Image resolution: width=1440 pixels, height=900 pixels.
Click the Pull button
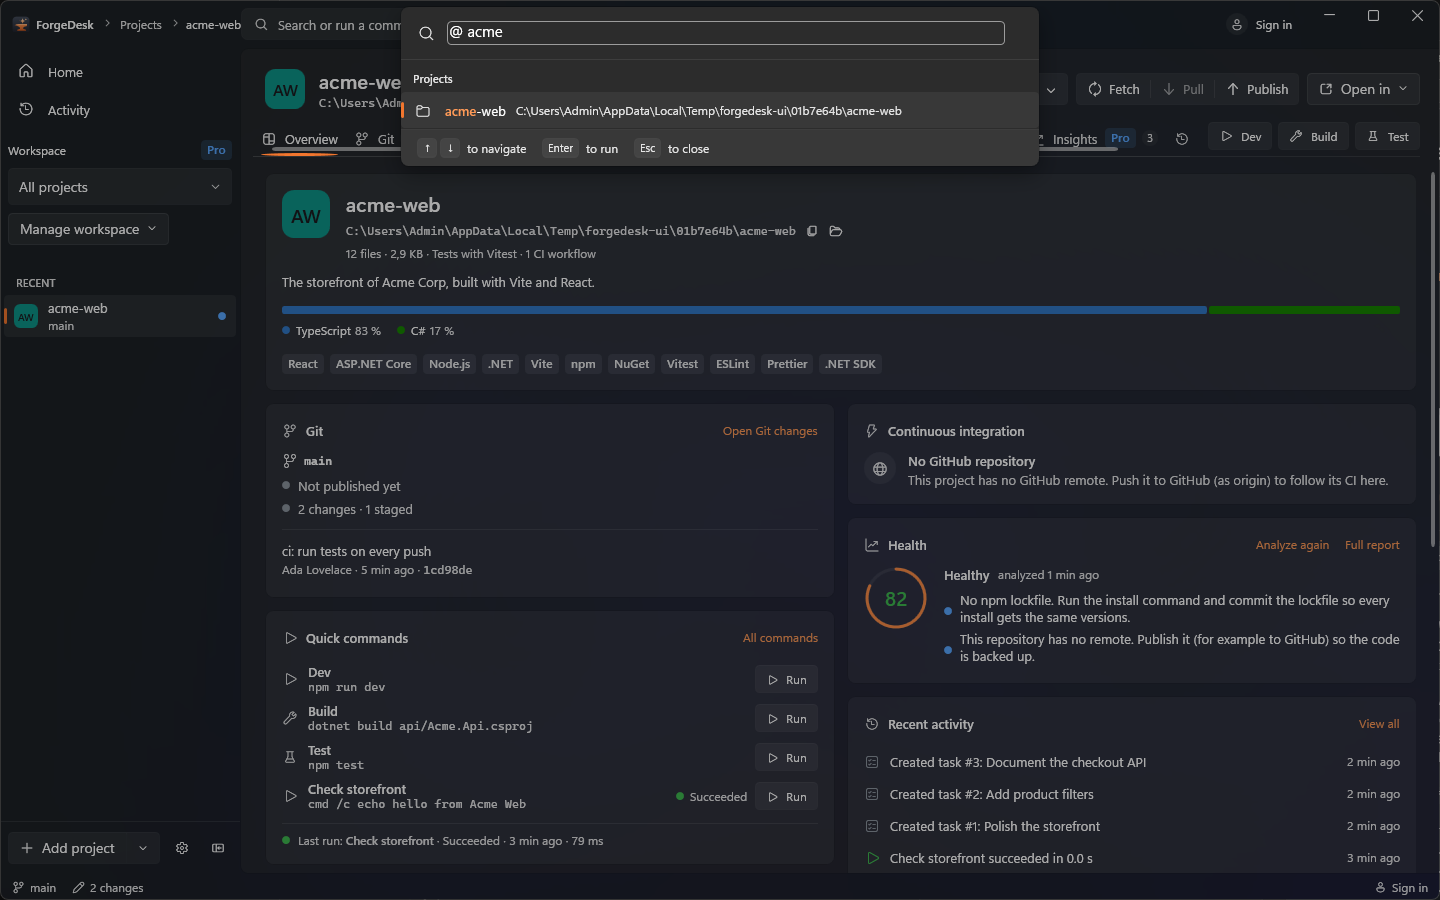point(1183,89)
